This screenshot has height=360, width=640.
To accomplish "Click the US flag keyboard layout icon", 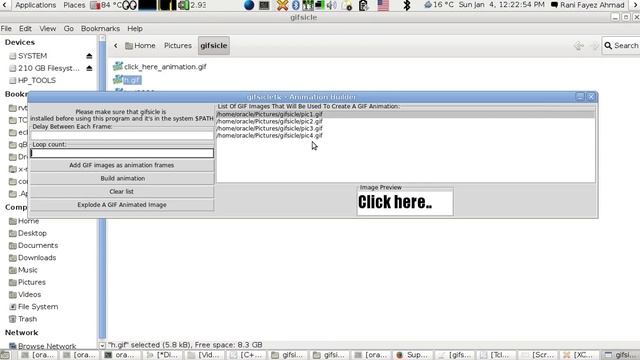I will point(383,5).
